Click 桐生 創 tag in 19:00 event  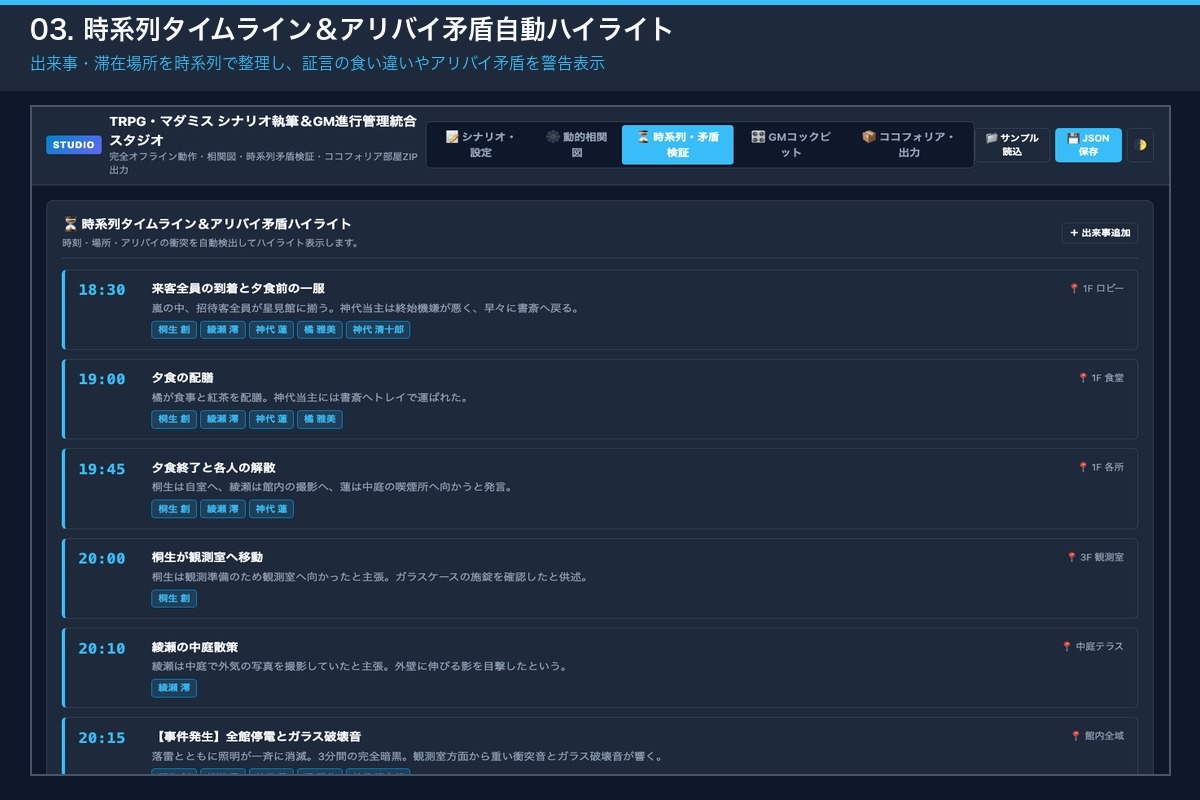coord(174,419)
